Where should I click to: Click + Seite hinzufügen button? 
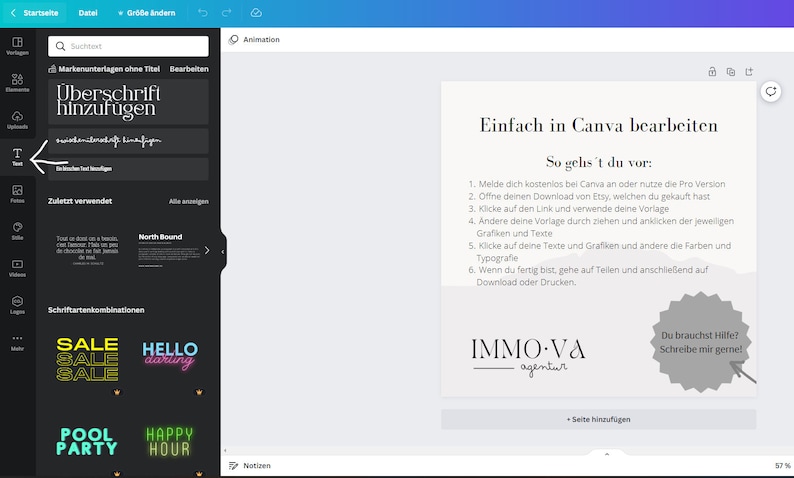[x=599, y=419]
